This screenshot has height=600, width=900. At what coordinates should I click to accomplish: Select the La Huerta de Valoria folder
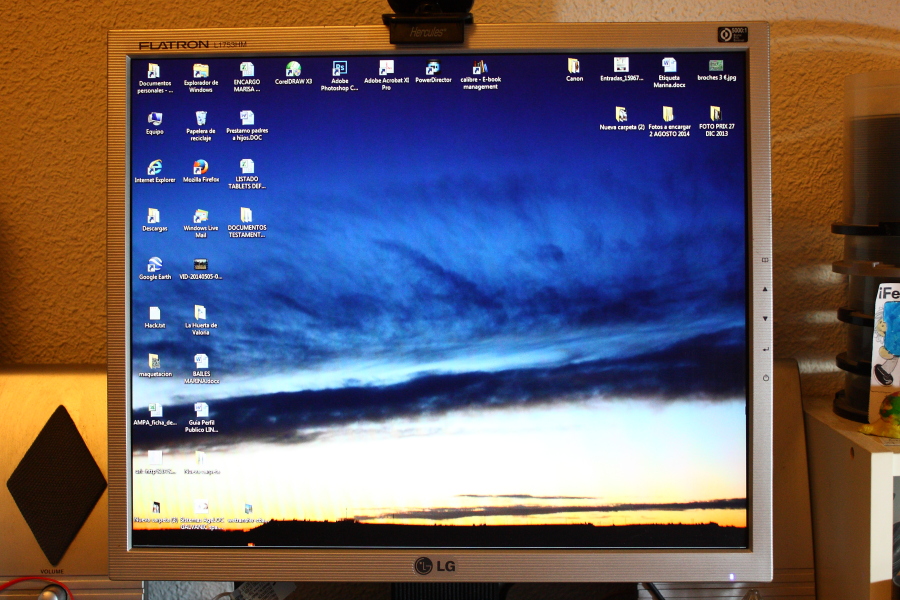pyautogui.click(x=201, y=320)
